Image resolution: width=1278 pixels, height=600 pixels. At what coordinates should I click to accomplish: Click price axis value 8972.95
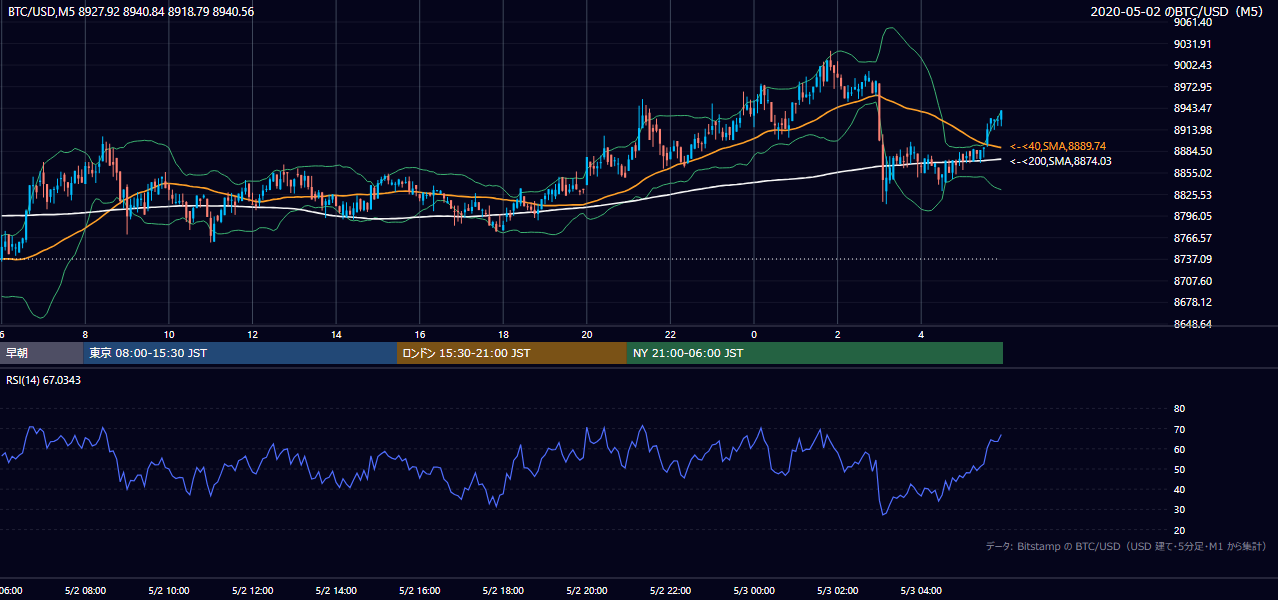point(1192,87)
